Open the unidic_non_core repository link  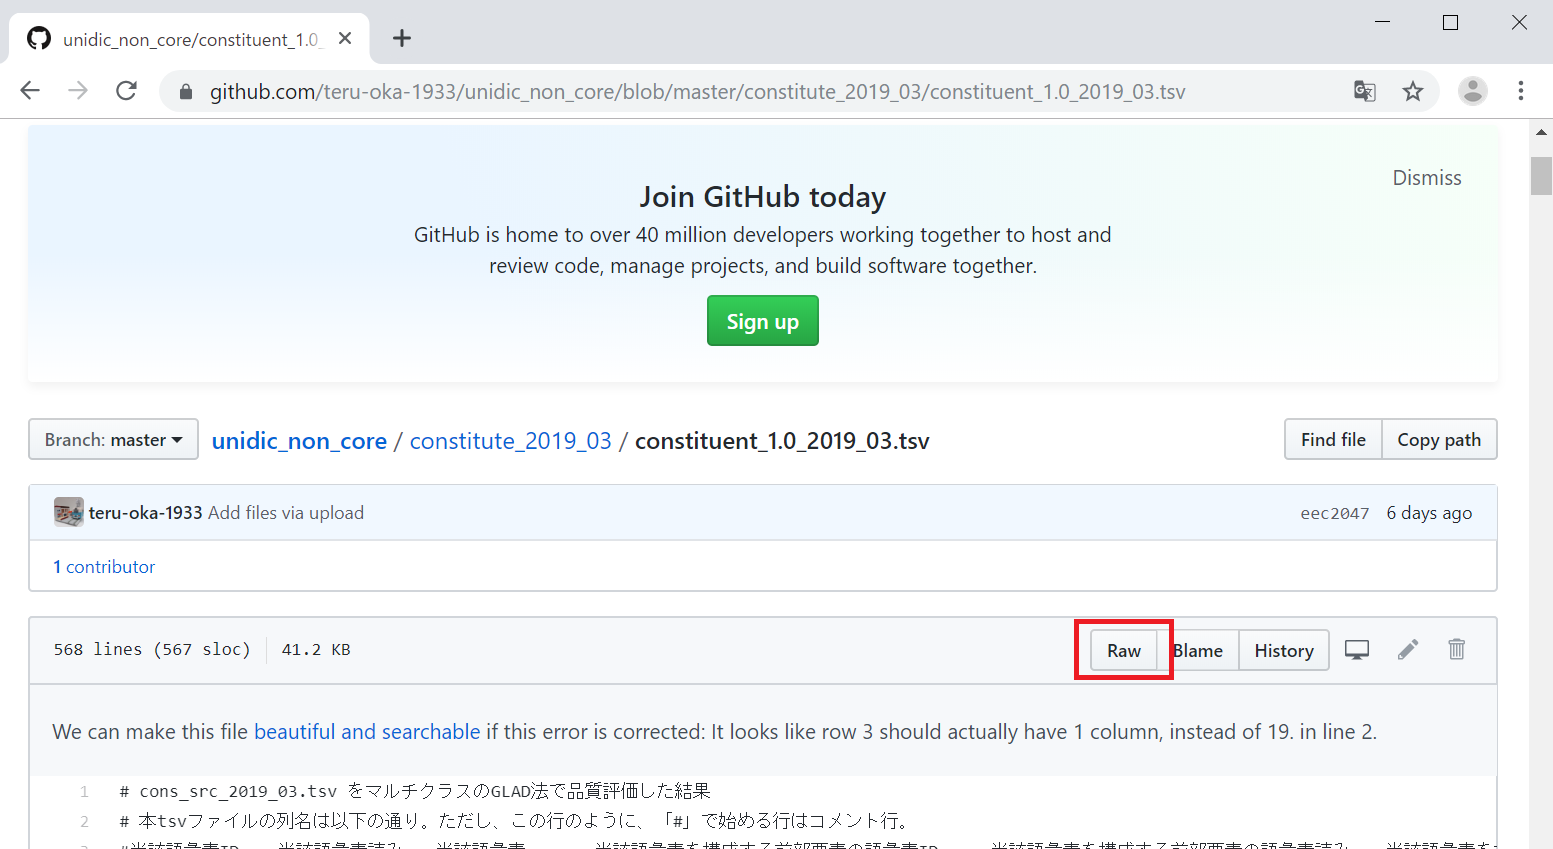pyautogui.click(x=299, y=441)
